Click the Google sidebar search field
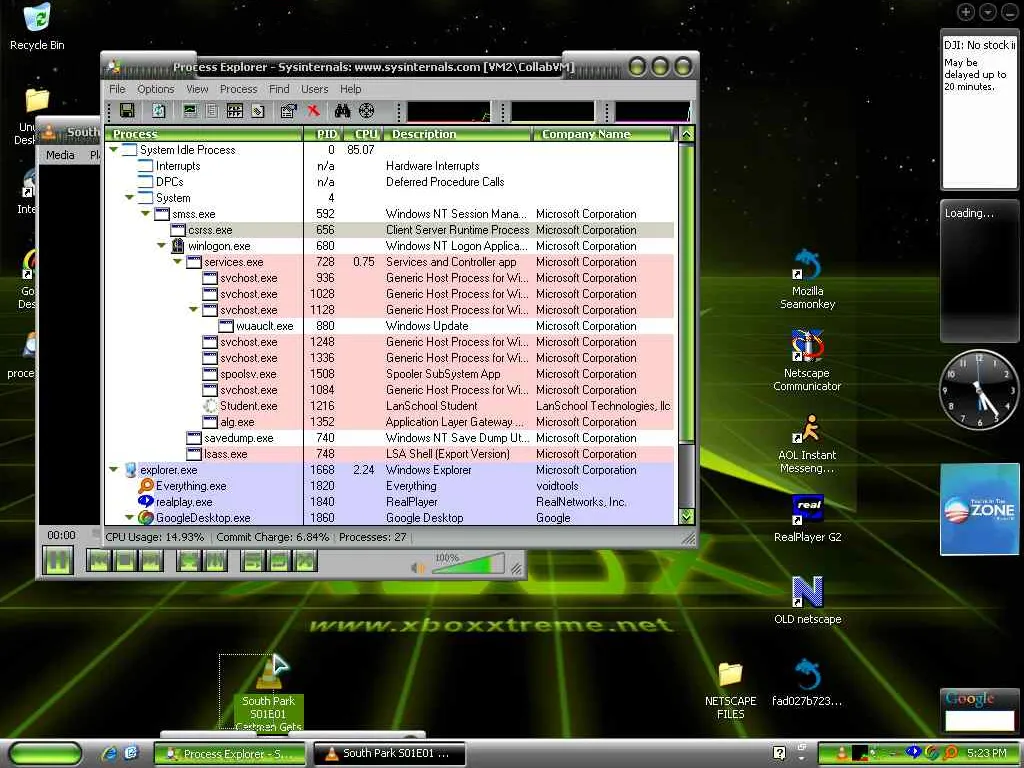 [x=980, y=721]
